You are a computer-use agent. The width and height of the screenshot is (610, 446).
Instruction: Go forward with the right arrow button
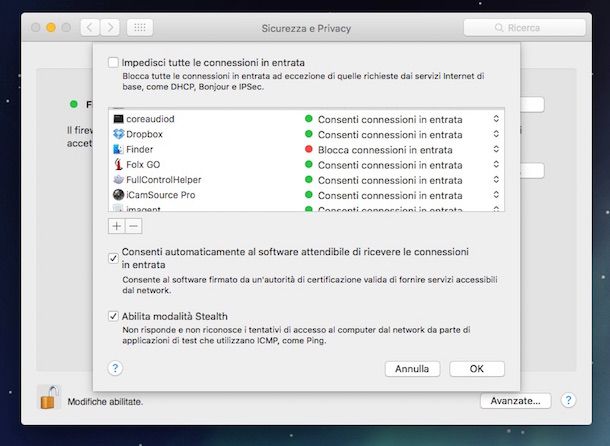[x=110, y=28]
